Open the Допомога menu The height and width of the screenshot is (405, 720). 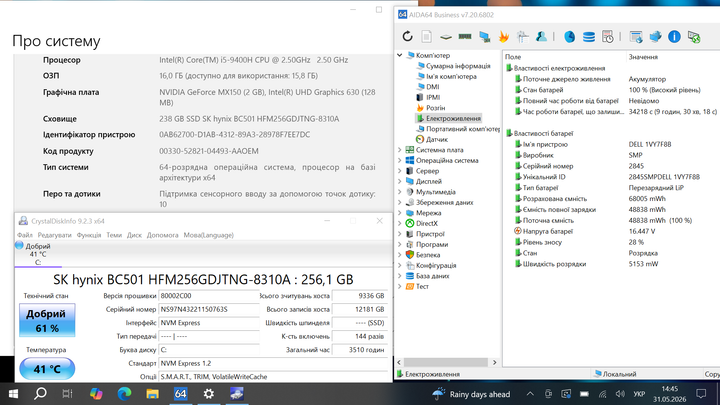163,235
